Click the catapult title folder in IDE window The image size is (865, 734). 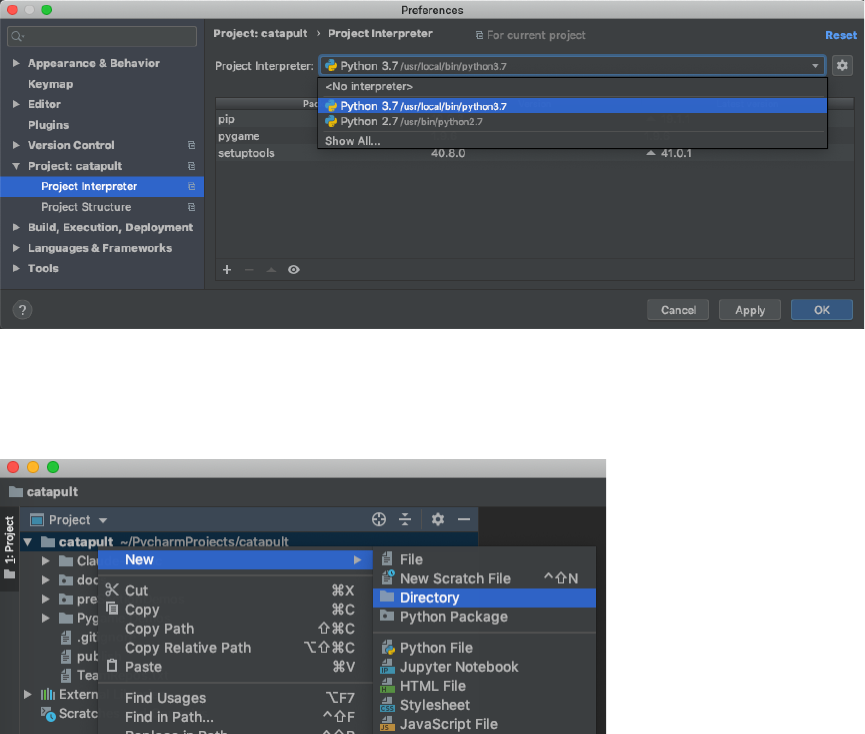coord(44,492)
